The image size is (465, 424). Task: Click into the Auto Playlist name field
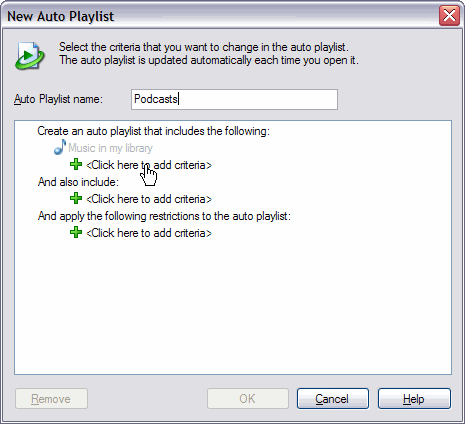pyautogui.click(x=234, y=99)
